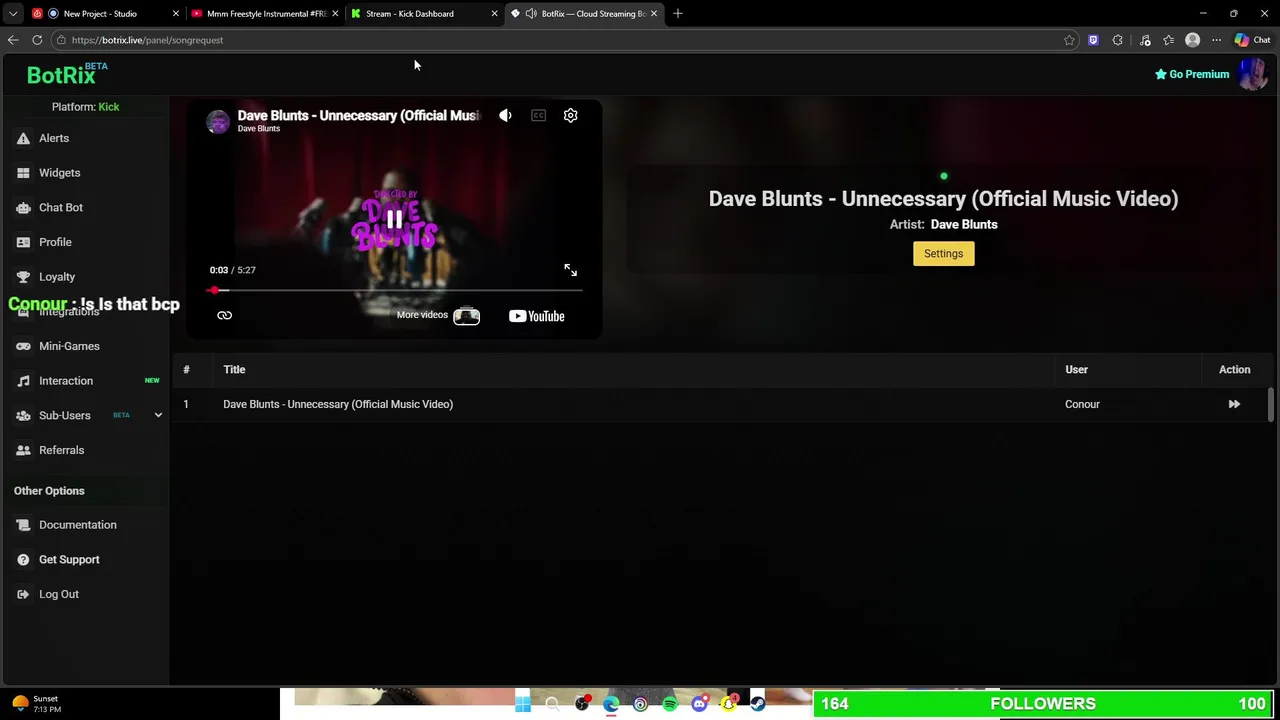Open More videos thumbnail
Image resolution: width=1280 pixels, height=720 pixels.
(x=466, y=316)
